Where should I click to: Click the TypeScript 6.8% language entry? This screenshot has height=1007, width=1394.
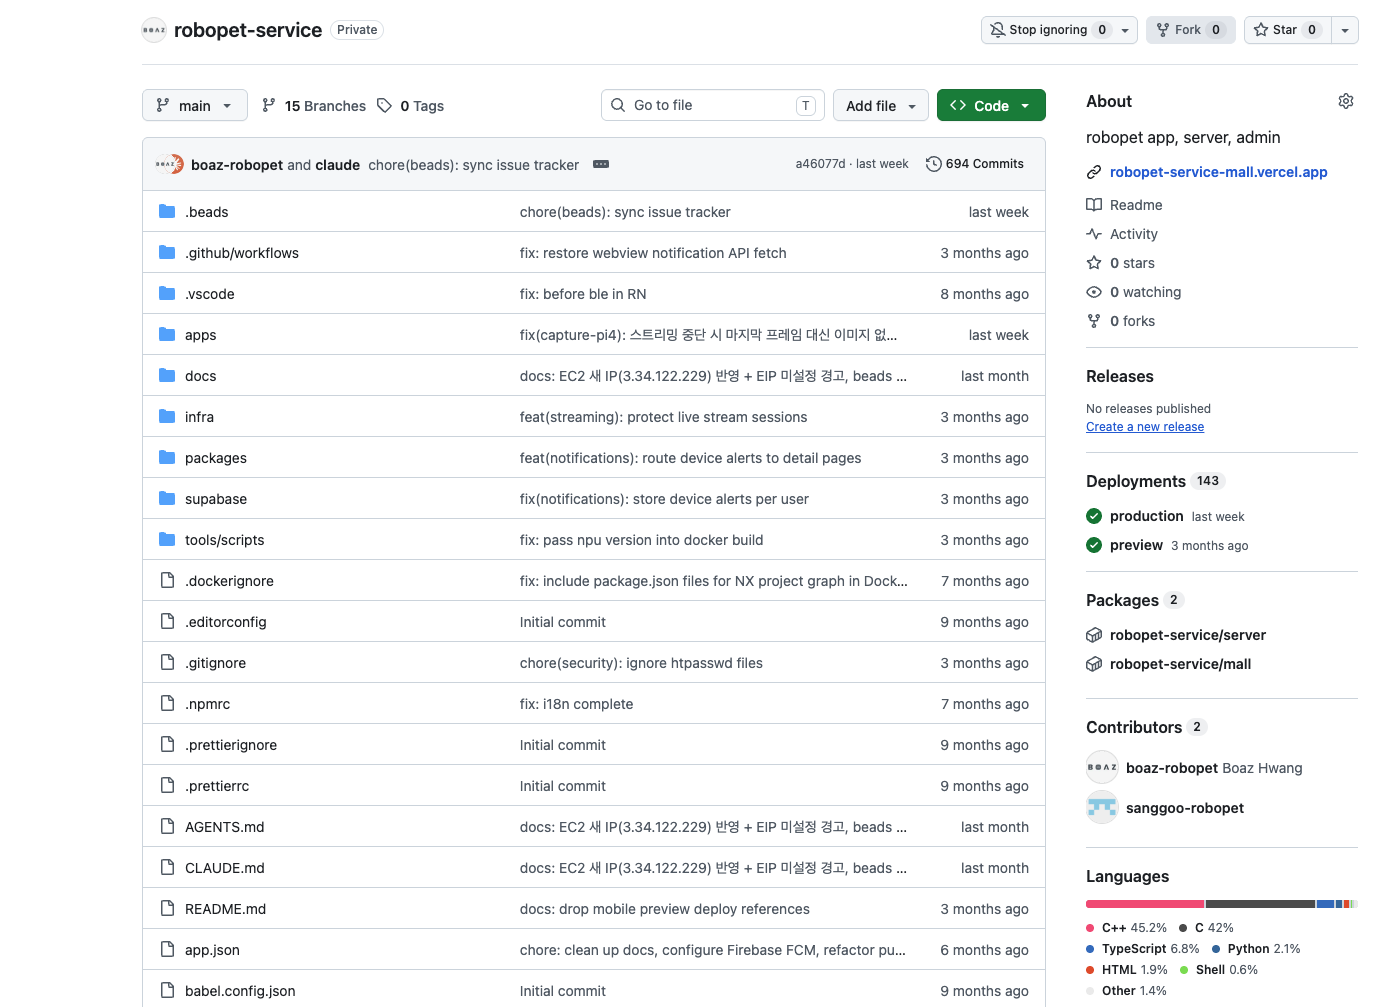pyautogui.click(x=1143, y=949)
